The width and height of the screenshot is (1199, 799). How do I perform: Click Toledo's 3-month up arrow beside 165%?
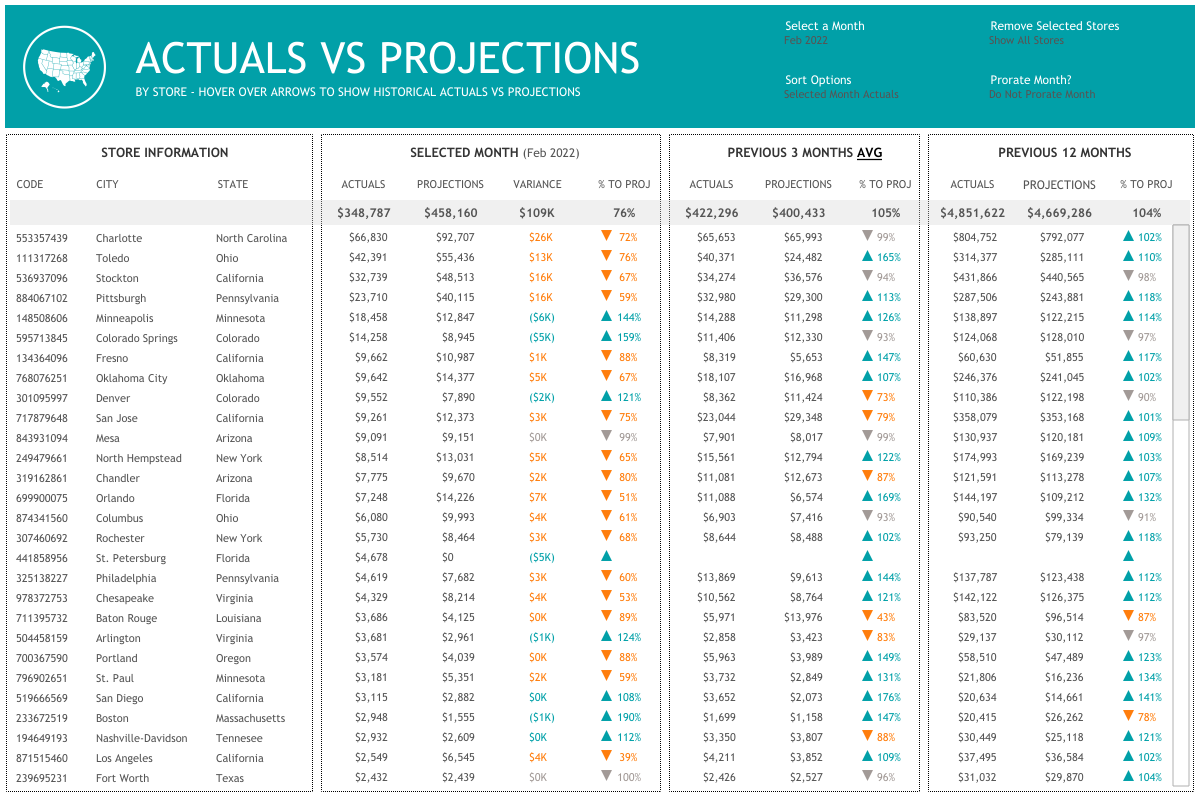click(x=867, y=256)
